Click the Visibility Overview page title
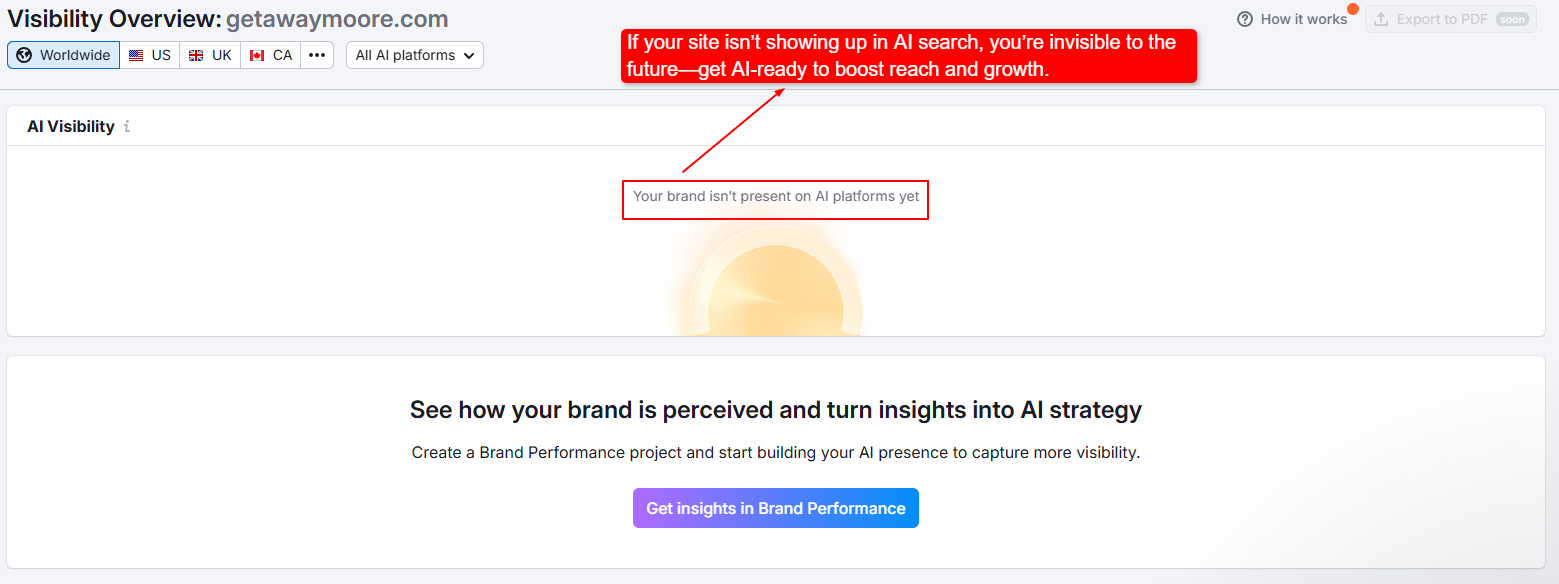The image size is (1559, 584). 113,19
